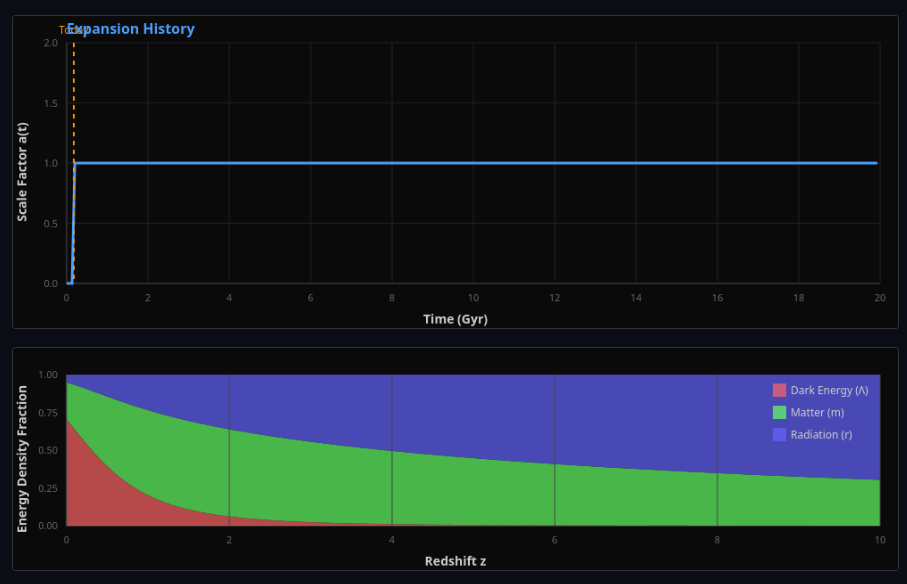Click the green Matter legend swatch
This screenshot has width=907, height=584.
779,412
